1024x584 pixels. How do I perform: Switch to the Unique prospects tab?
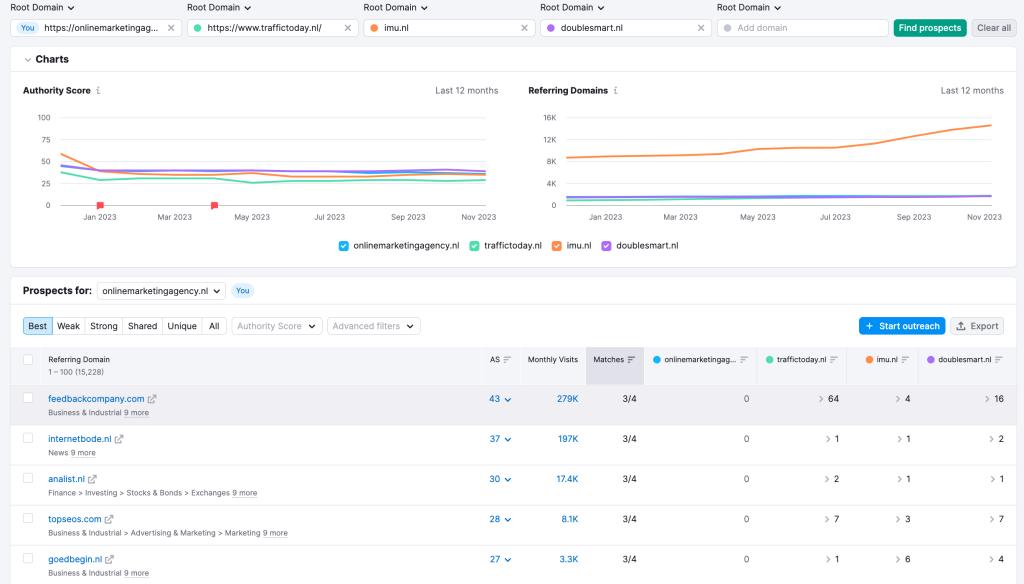click(x=181, y=326)
